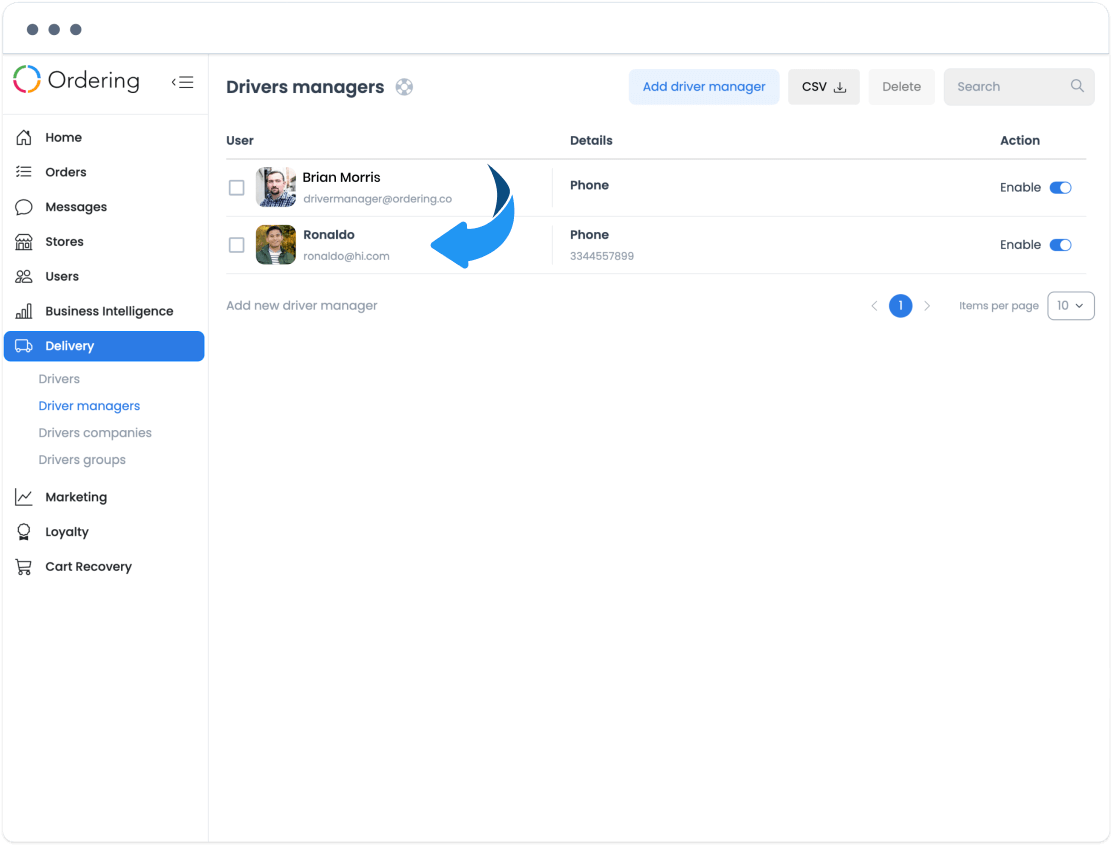Open the Orders menu item
The width and height of the screenshot is (1113, 847).
coord(104,172)
